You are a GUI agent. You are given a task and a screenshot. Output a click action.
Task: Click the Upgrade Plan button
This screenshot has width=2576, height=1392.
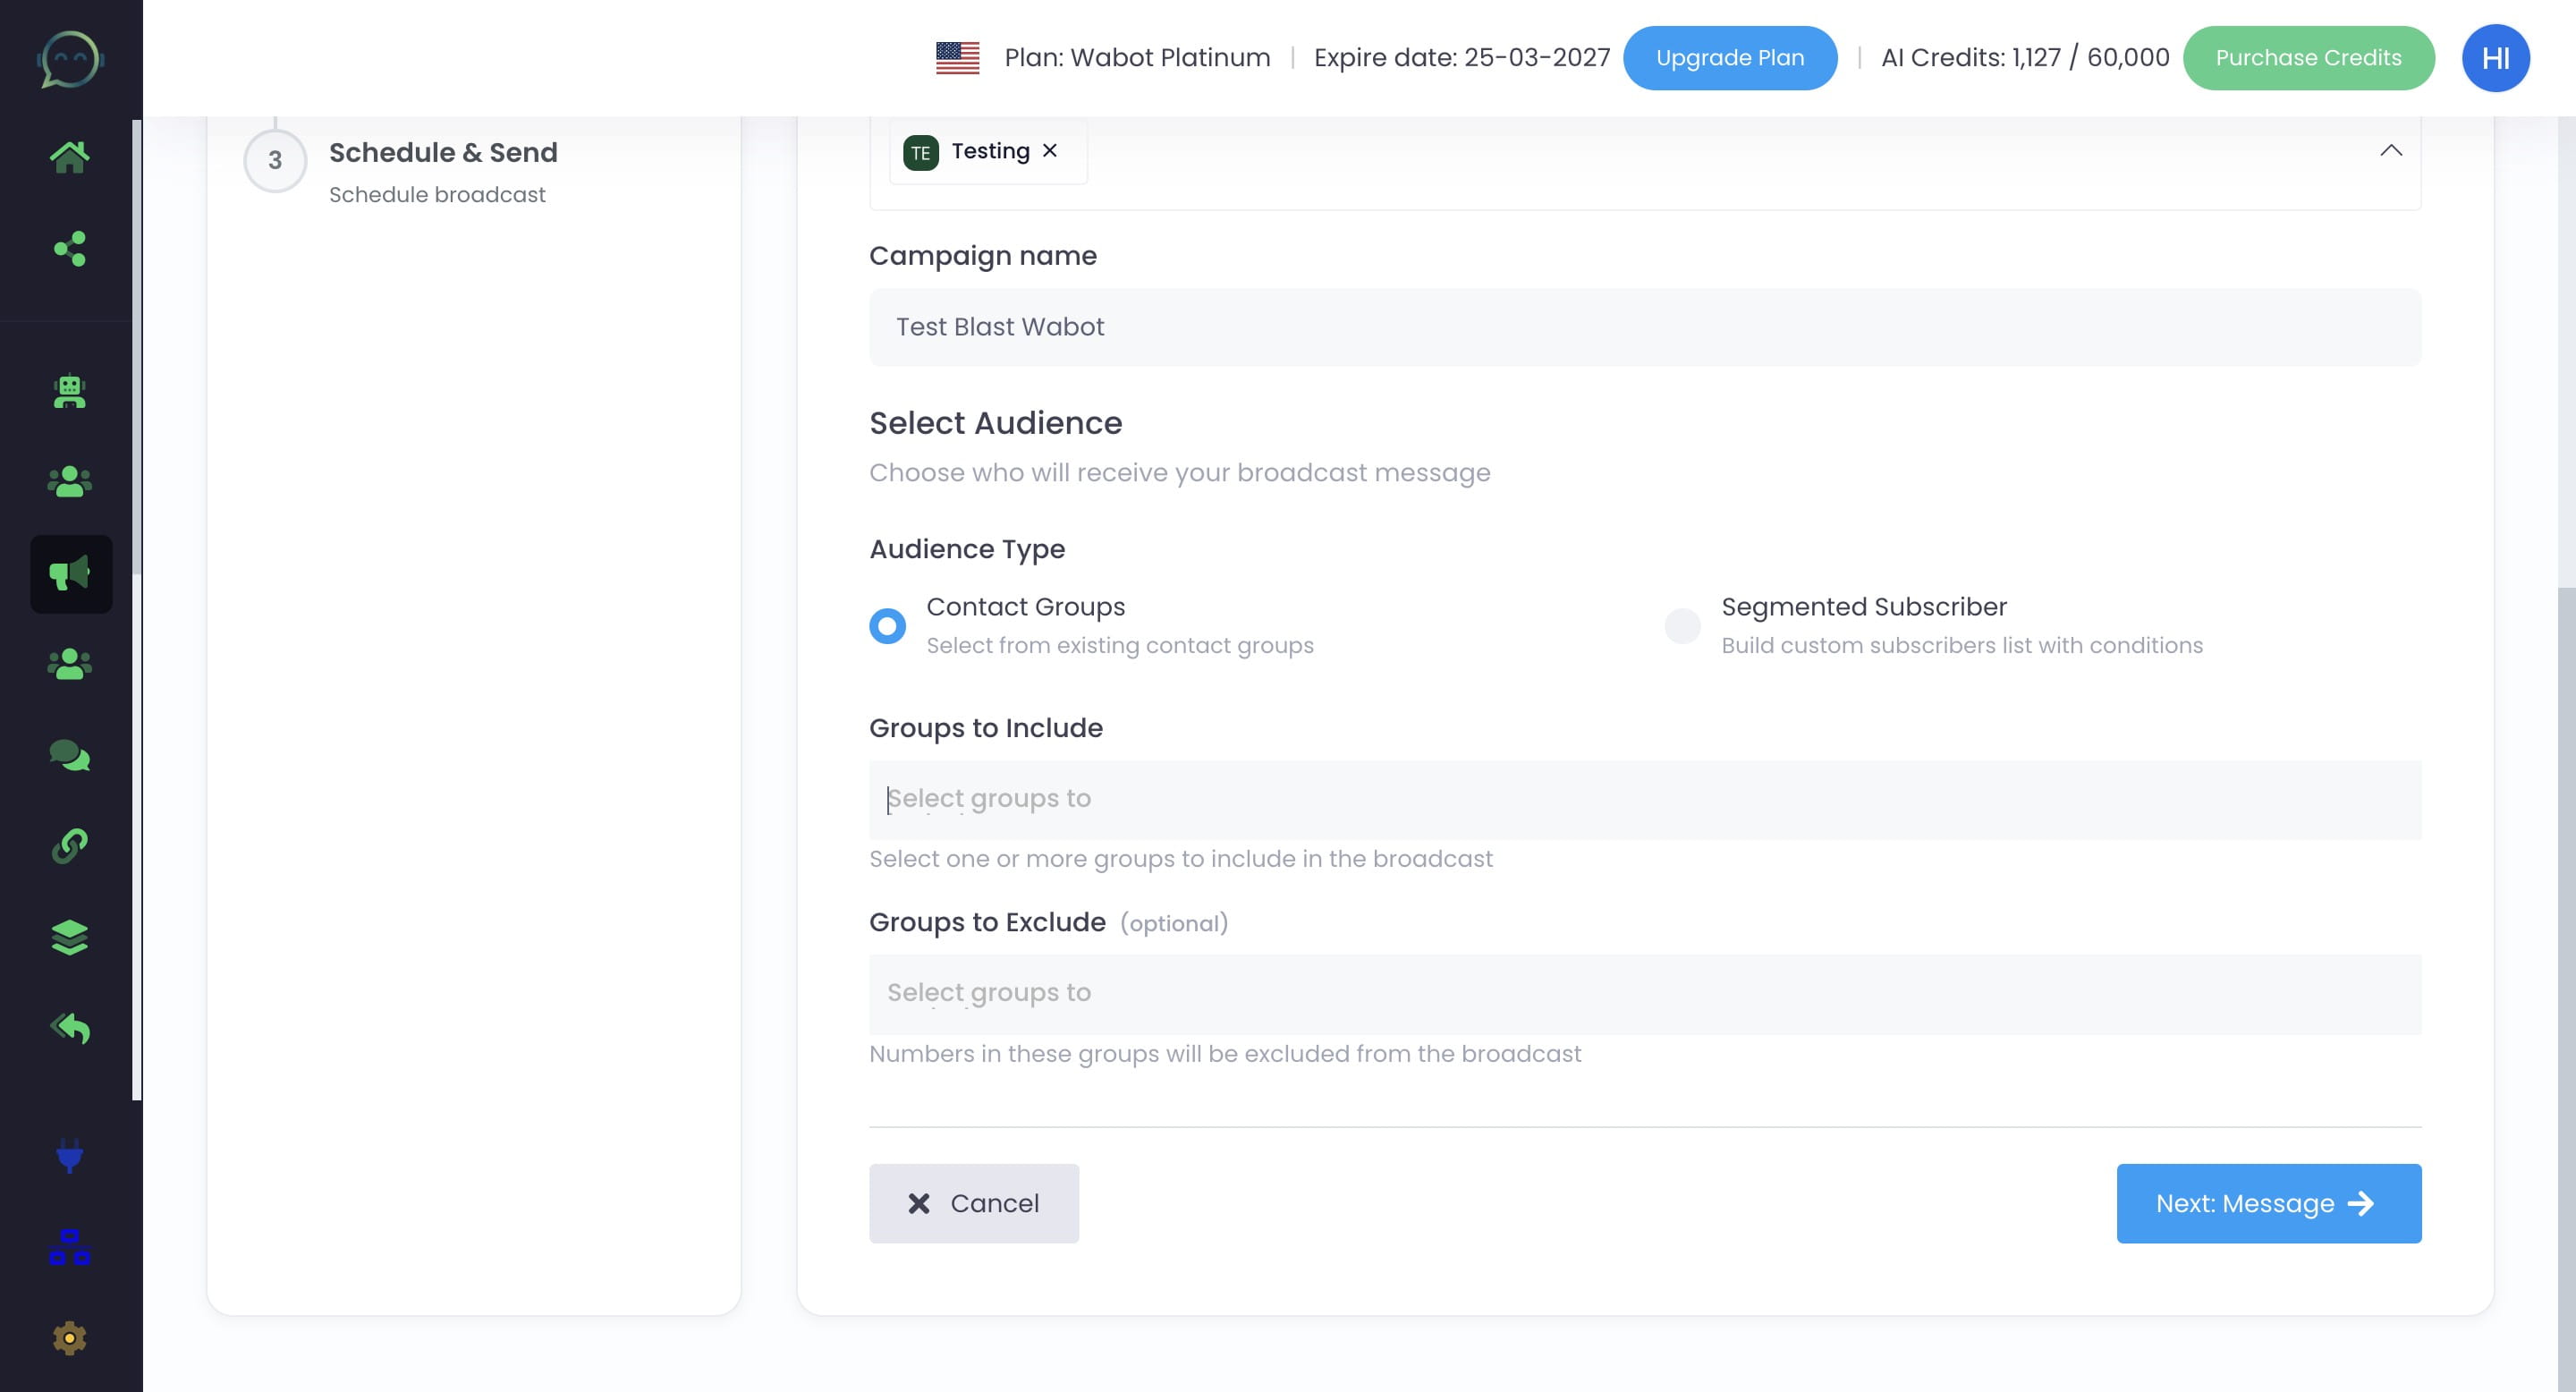point(1730,57)
